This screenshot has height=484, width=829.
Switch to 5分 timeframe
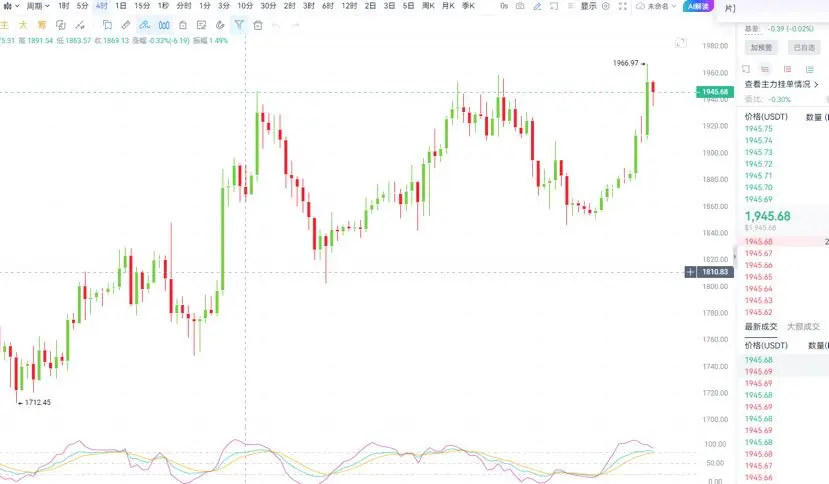pos(82,6)
